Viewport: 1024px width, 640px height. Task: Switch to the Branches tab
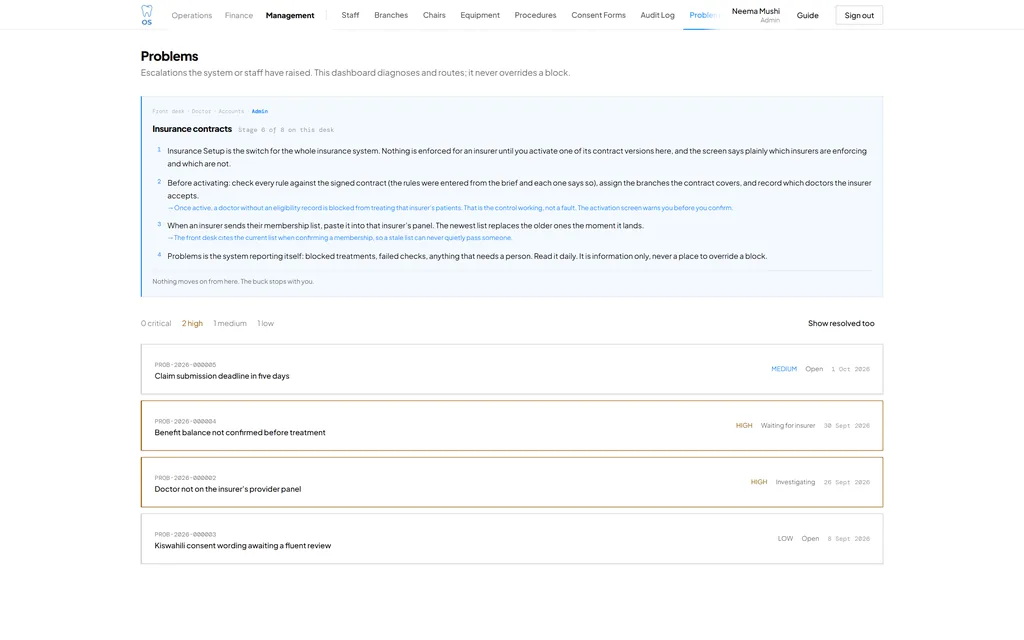[x=391, y=15]
